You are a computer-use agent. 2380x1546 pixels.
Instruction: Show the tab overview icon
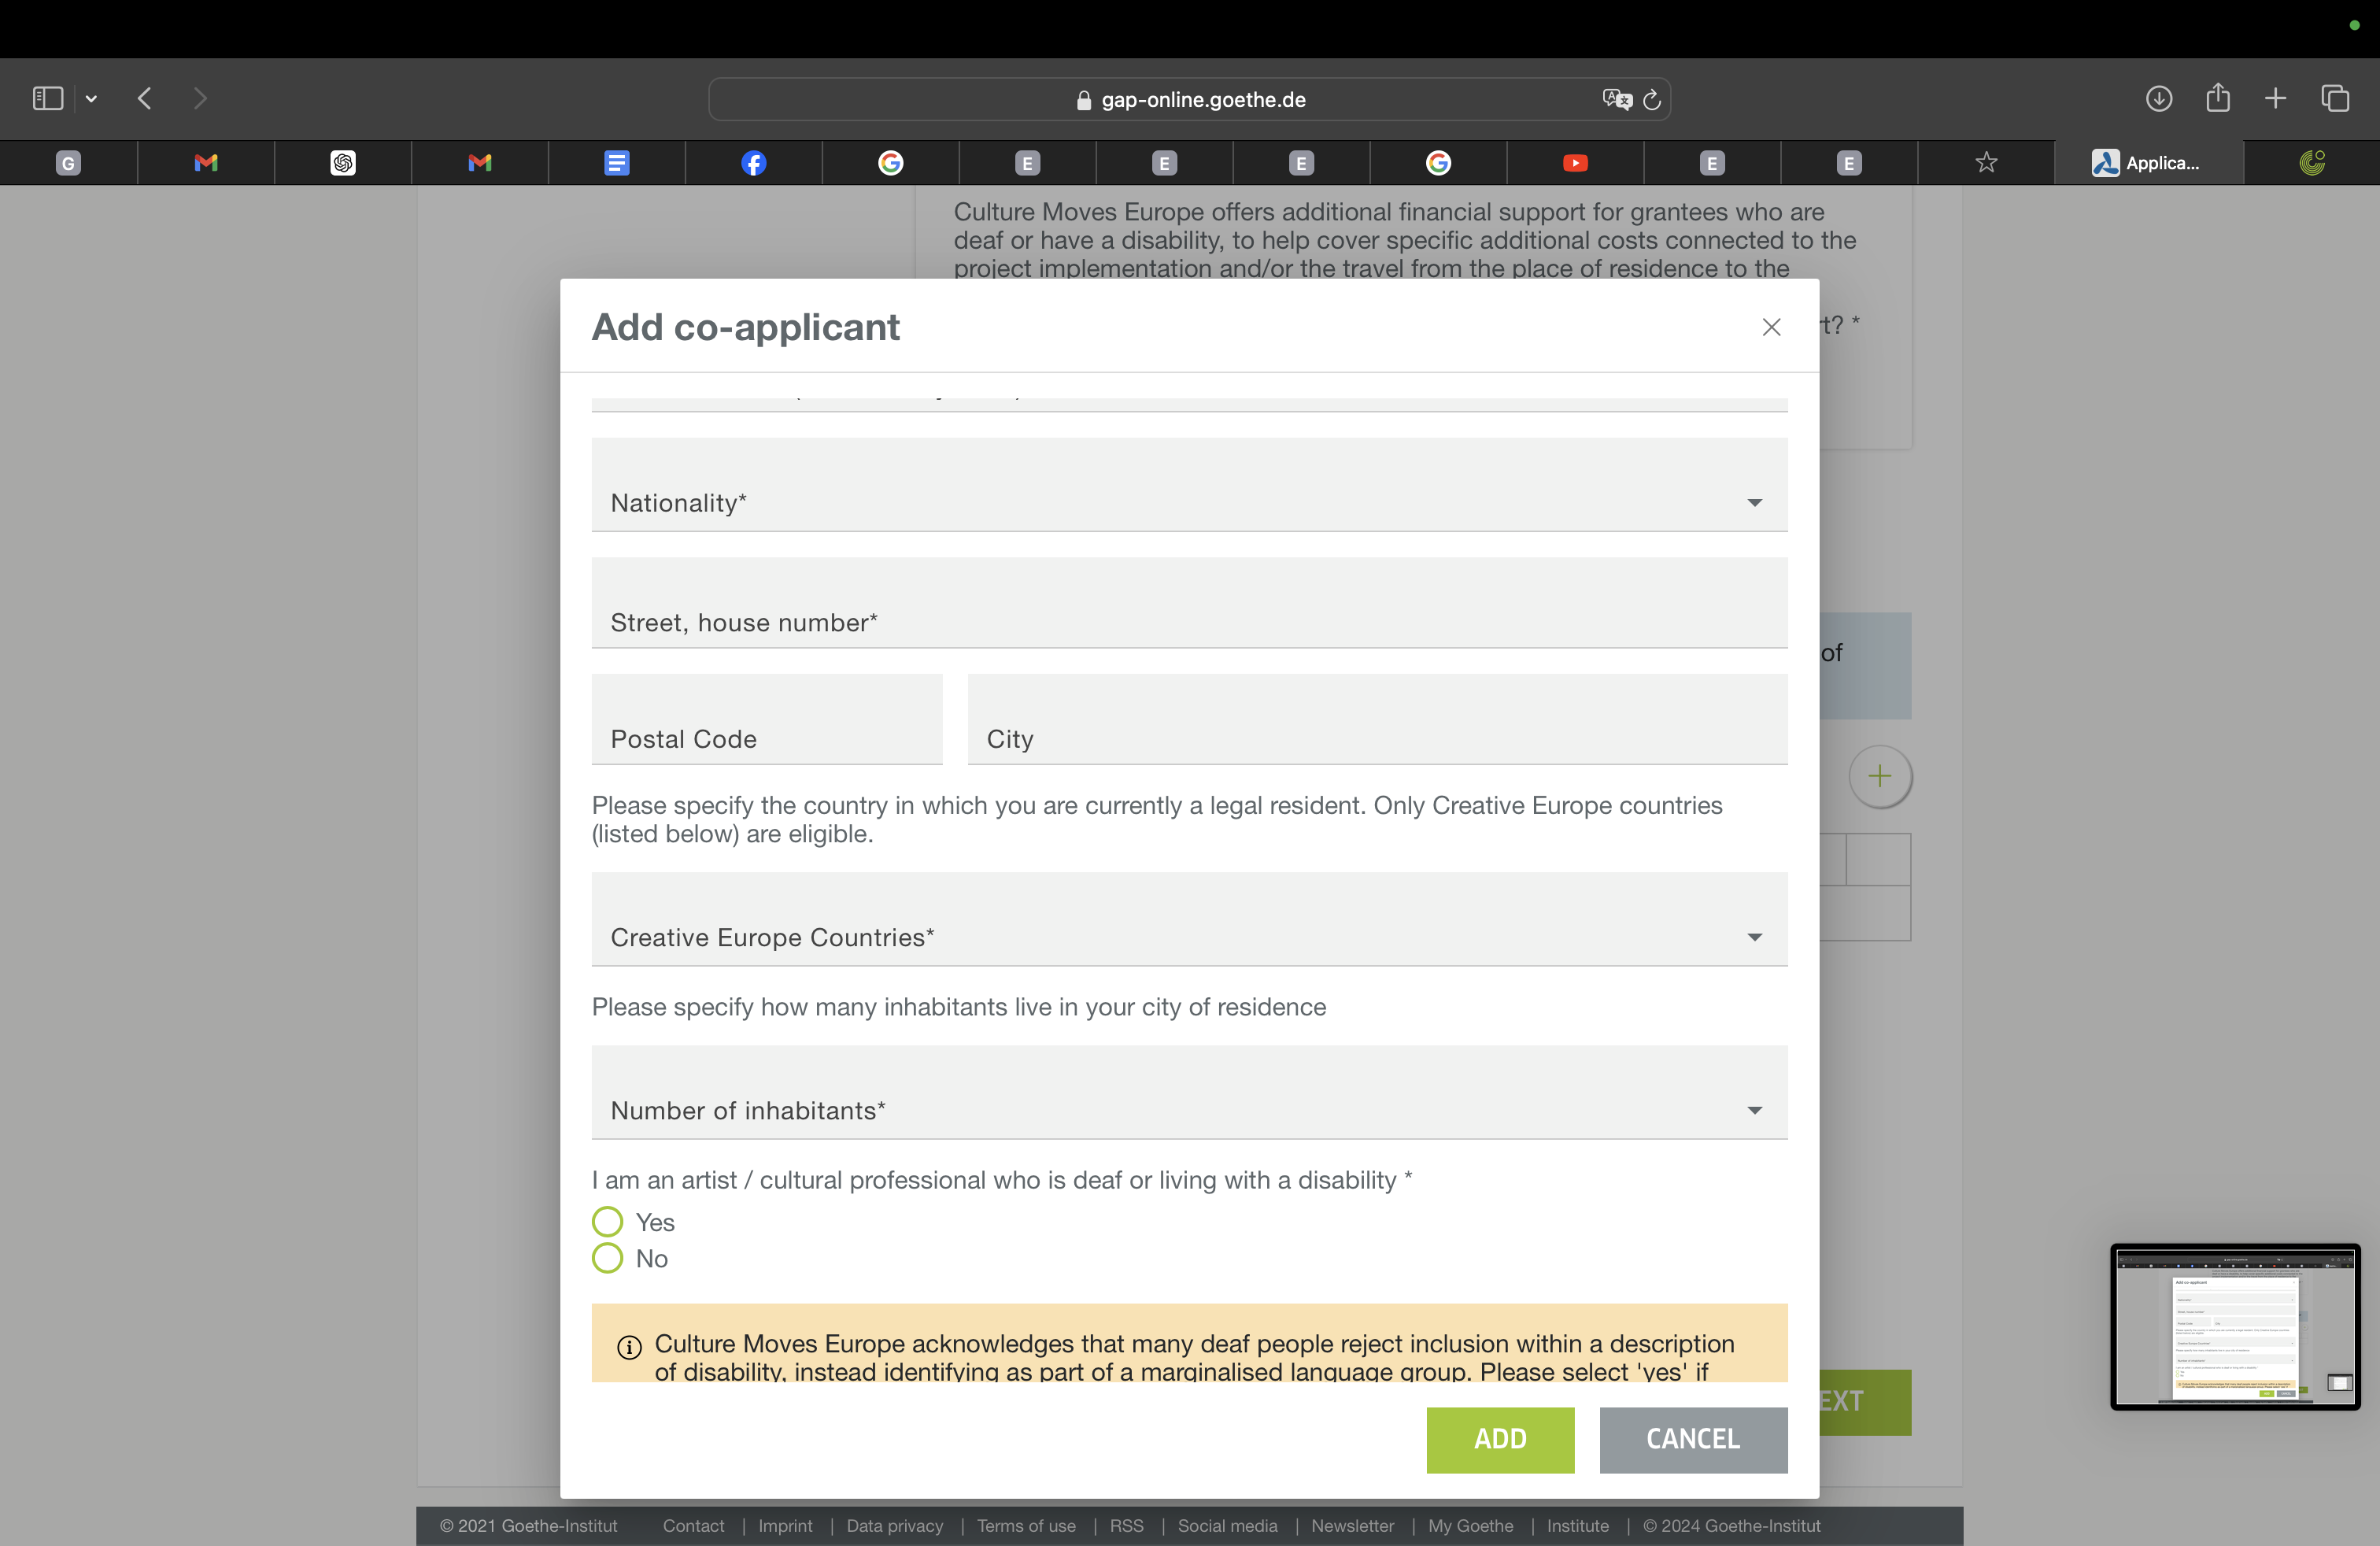(x=2334, y=98)
